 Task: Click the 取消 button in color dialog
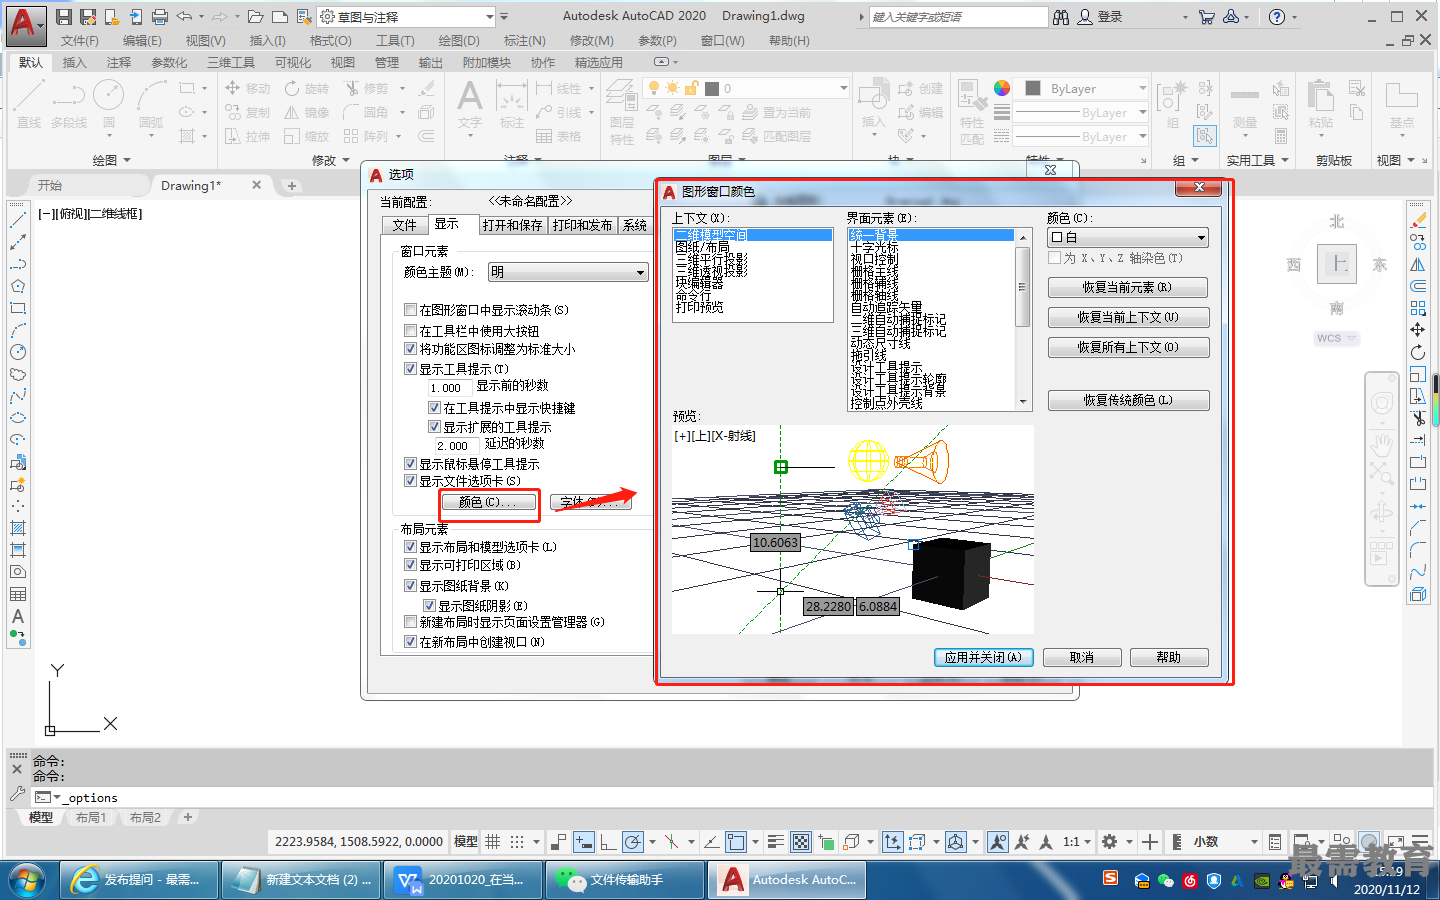point(1082,657)
